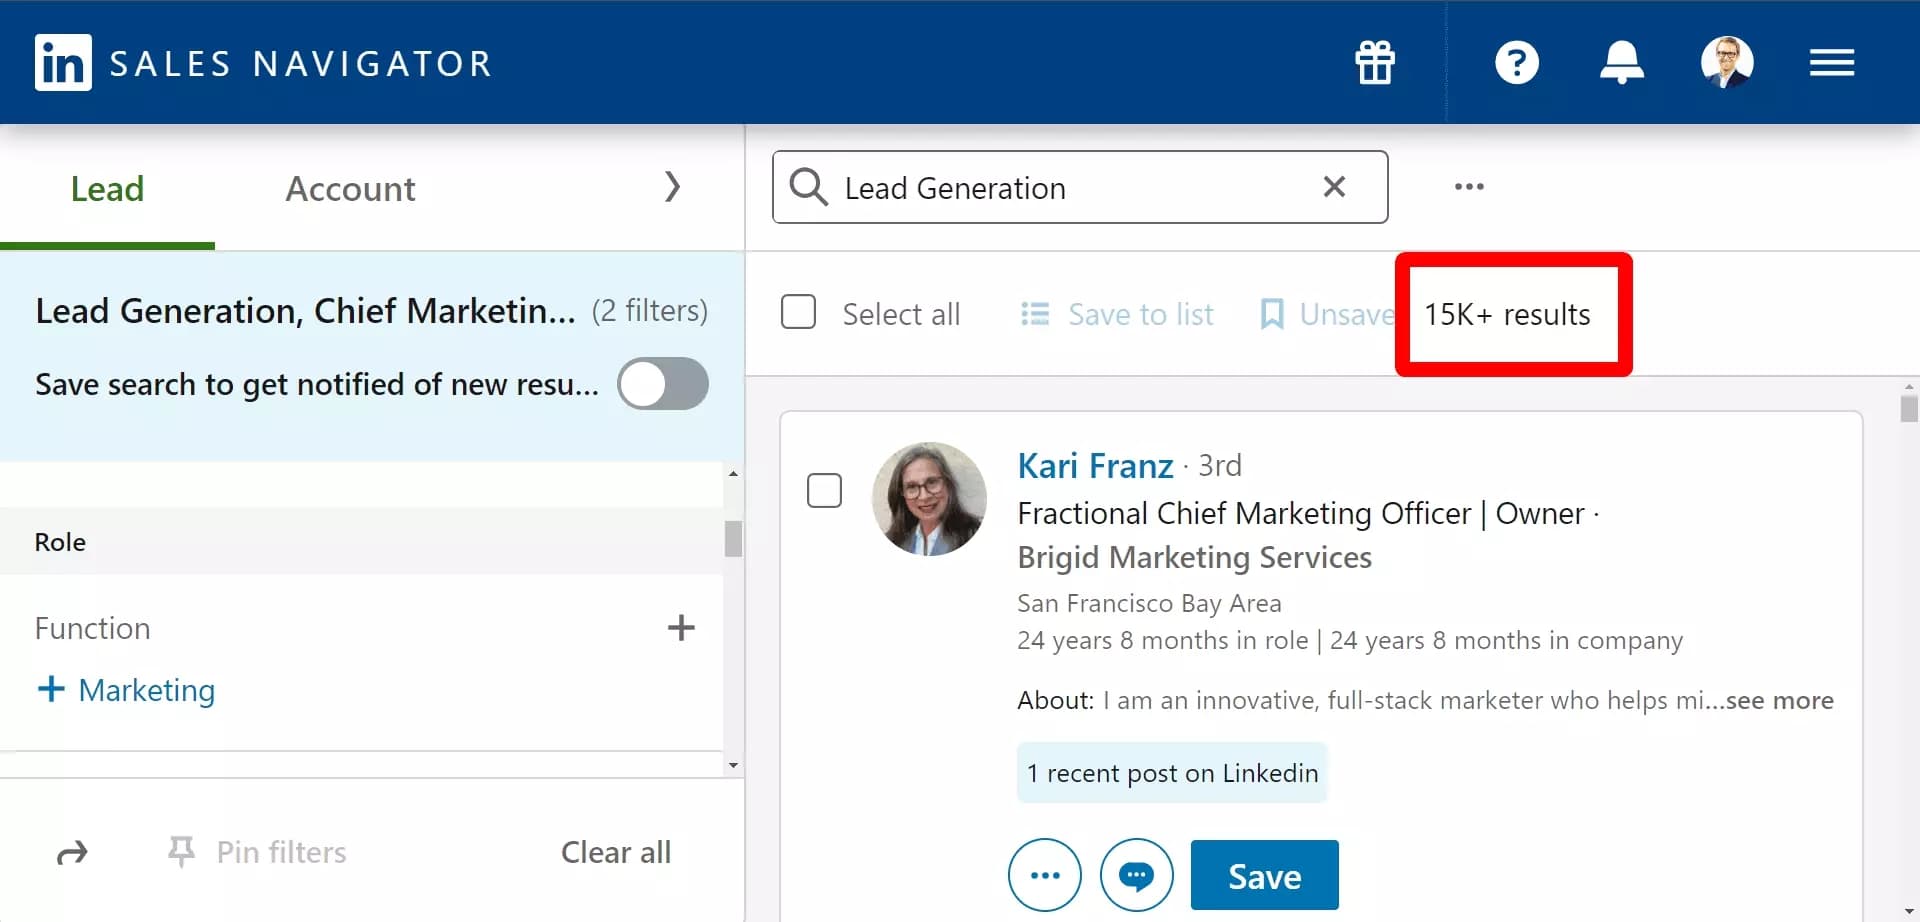Screen dimensions: 1920x922
Task: Click the Unsave bookmark button
Action: (x=1326, y=314)
